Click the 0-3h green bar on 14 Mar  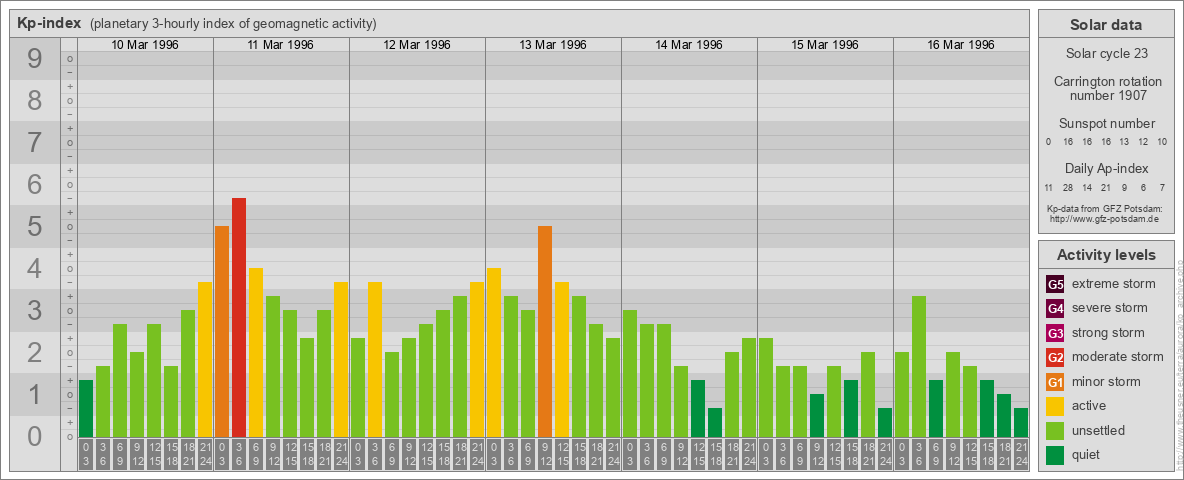630,374
